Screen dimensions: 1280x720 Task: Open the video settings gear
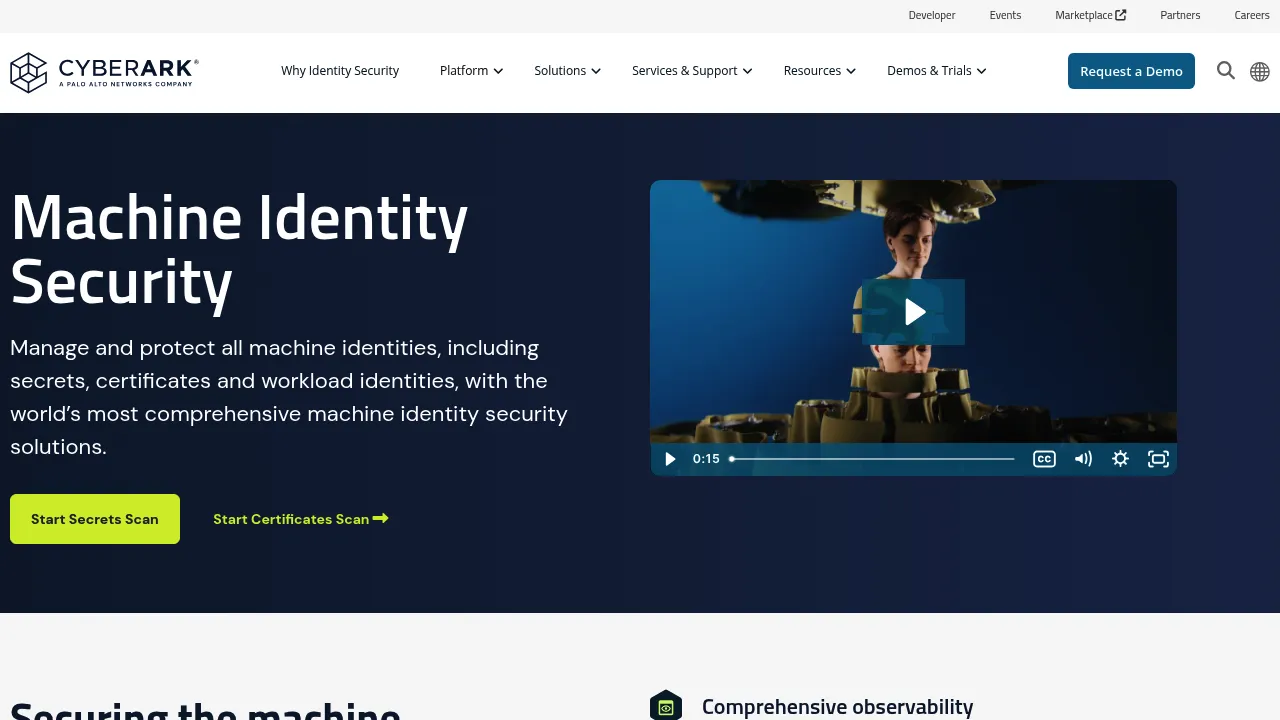[x=1121, y=459]
